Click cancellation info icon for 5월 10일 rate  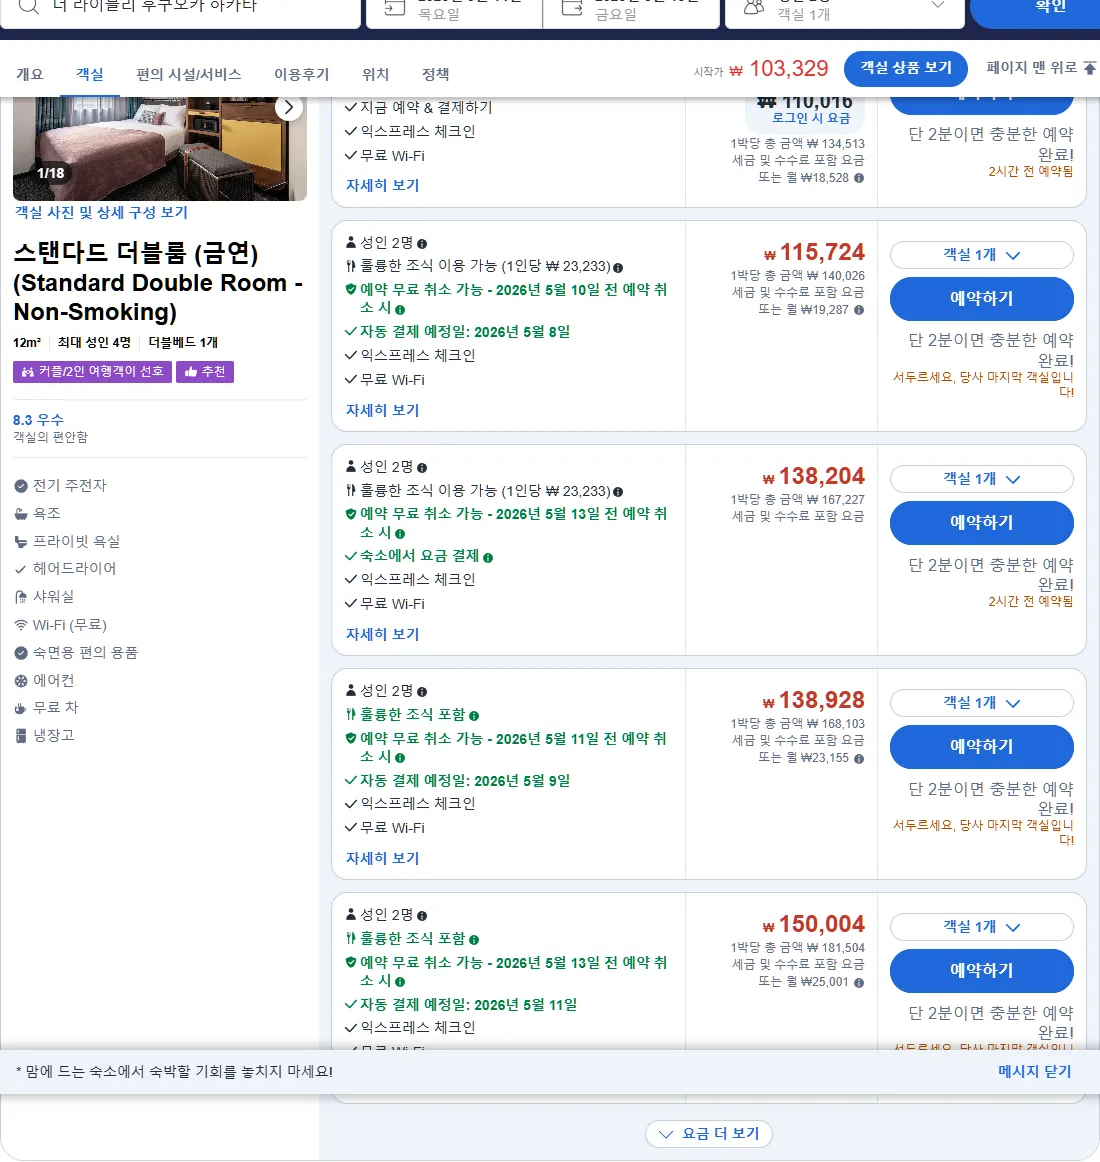(400, 310)
